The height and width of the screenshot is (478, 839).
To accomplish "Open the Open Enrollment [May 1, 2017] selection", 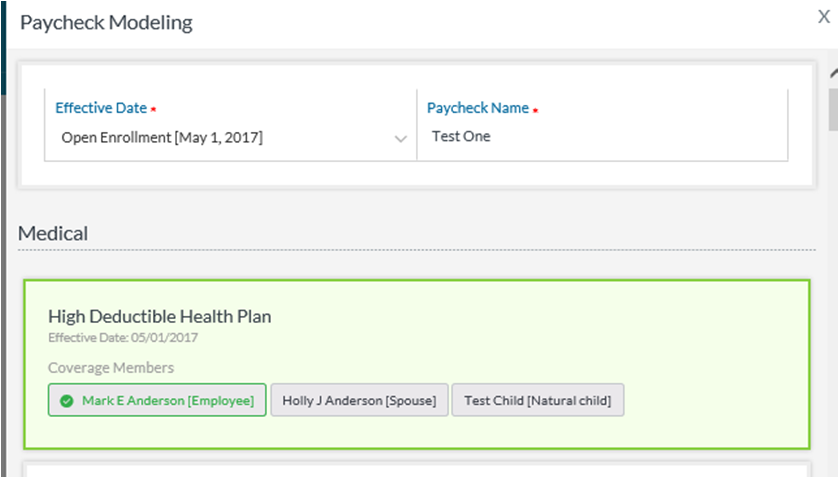I will click(162, 137).
